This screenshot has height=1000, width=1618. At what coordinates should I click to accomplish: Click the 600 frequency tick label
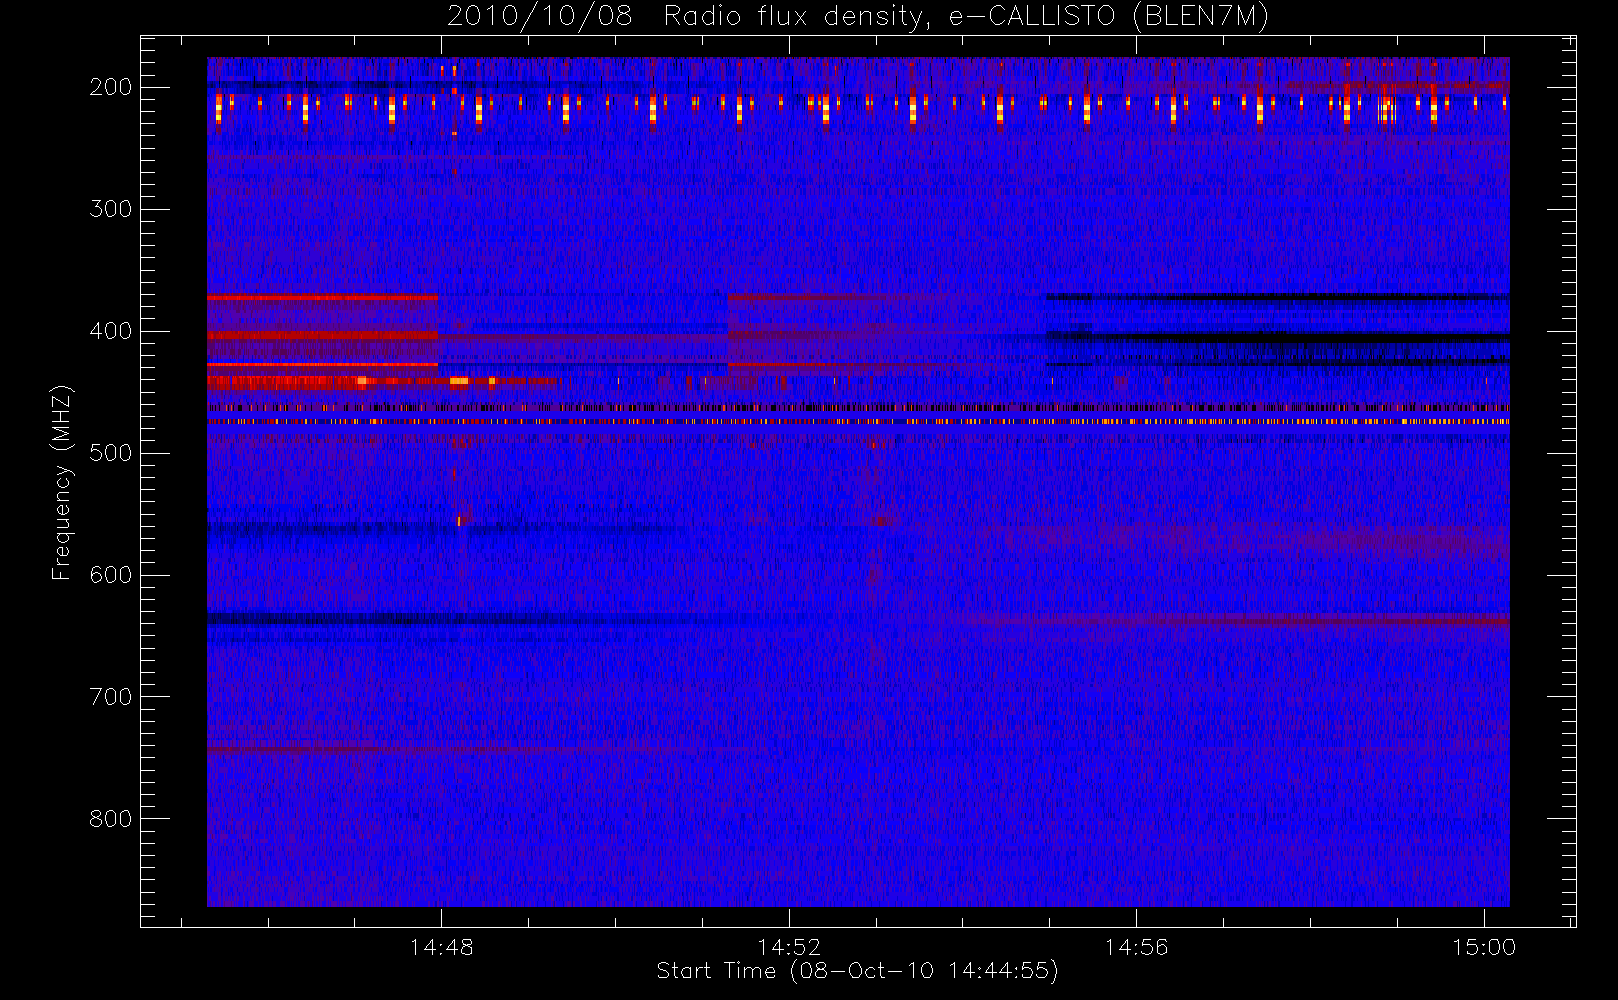pos(111,575)
